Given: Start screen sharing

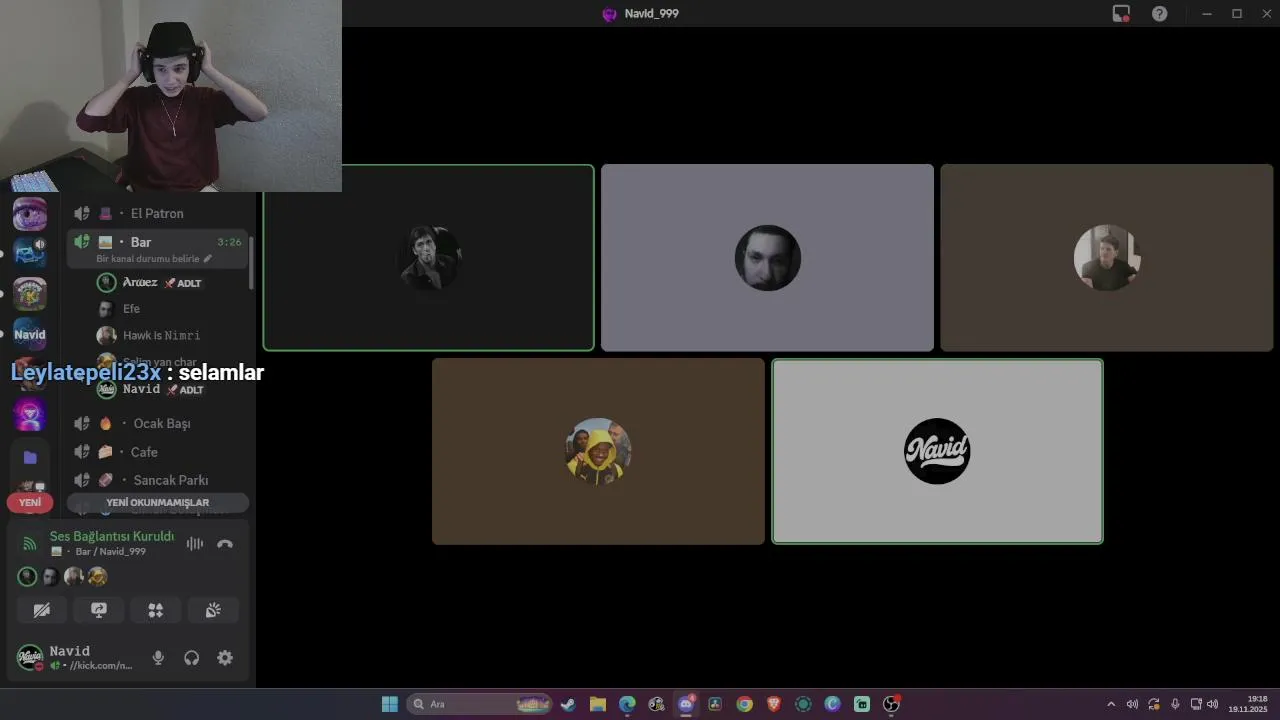Looking at the screenshot, I should pyautogui.click(x=99, y=610).
